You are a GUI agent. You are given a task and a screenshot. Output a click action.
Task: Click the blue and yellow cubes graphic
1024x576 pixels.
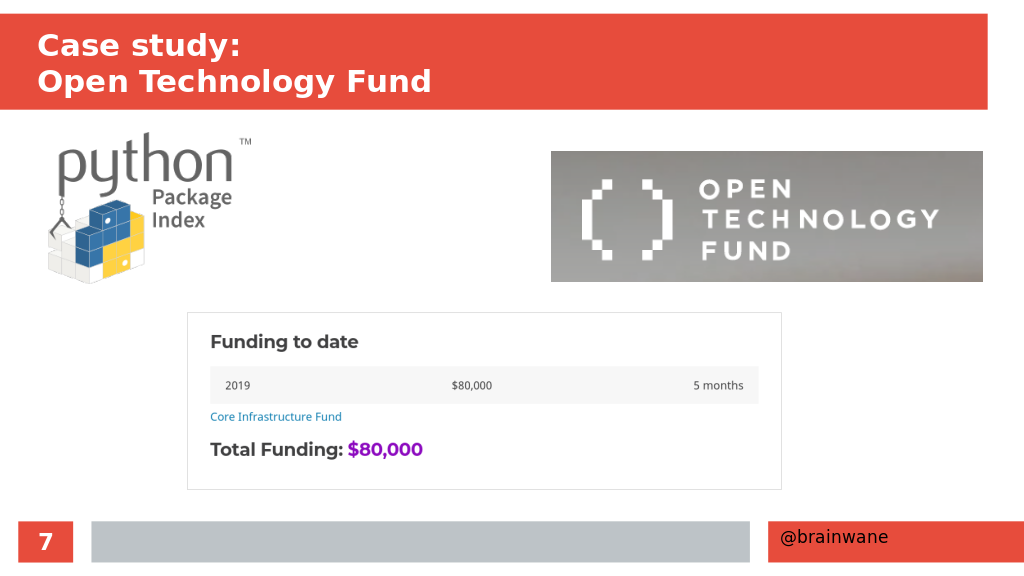click(97, 242)
